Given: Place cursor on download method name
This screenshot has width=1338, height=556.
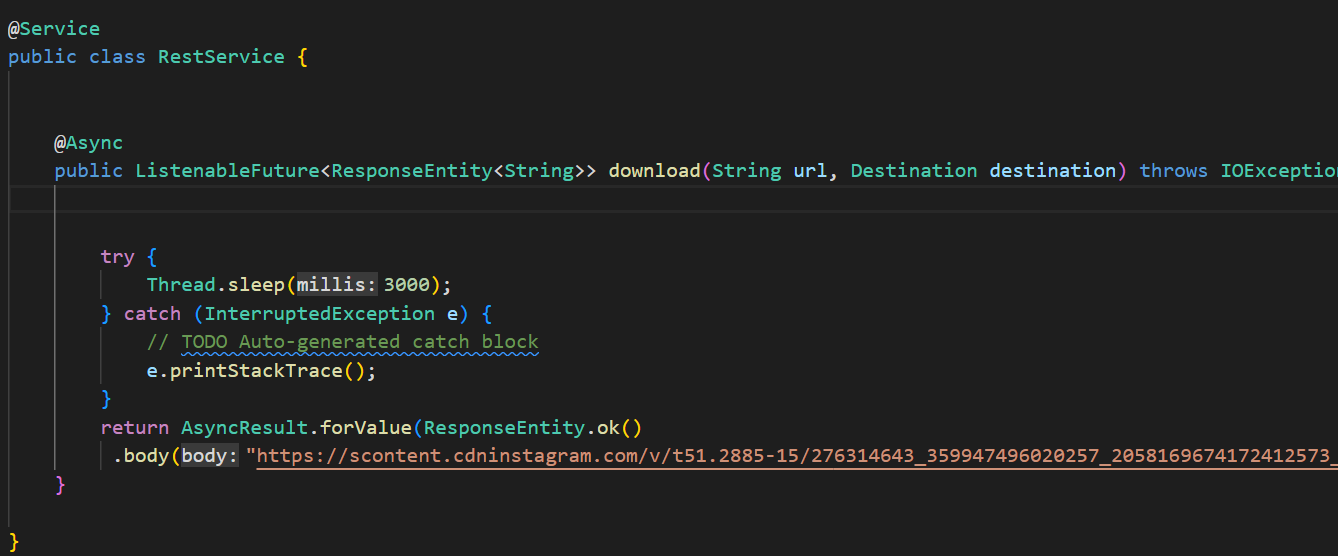Looking at the screenshot, I should (x=654, y=171).
